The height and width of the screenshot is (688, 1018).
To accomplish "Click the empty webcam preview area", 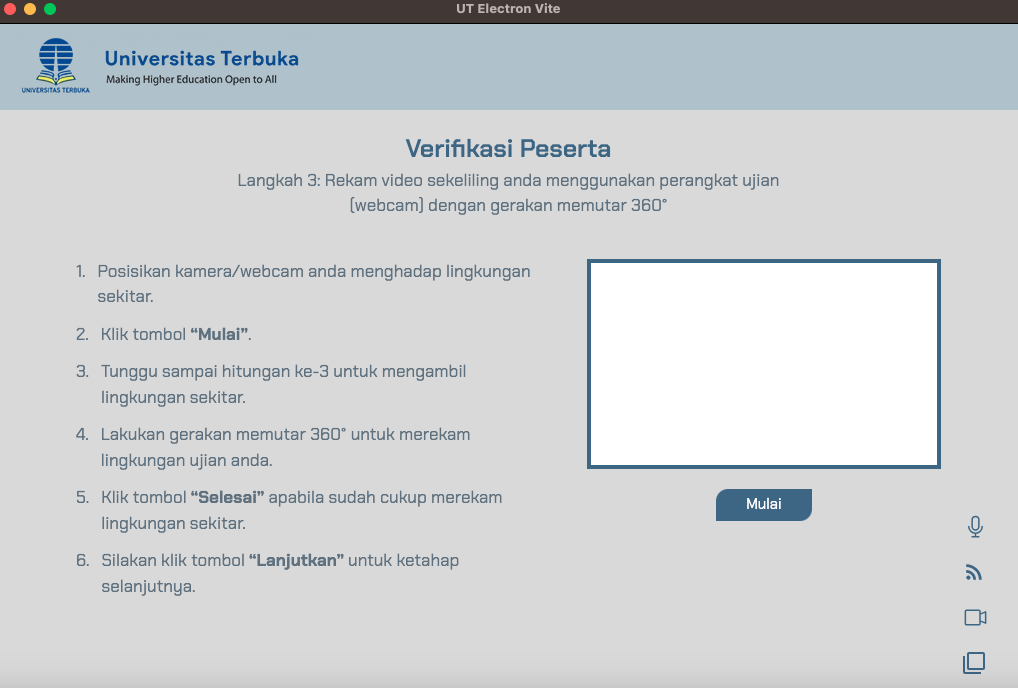I will pyautogui.click(x=763, y=364).
